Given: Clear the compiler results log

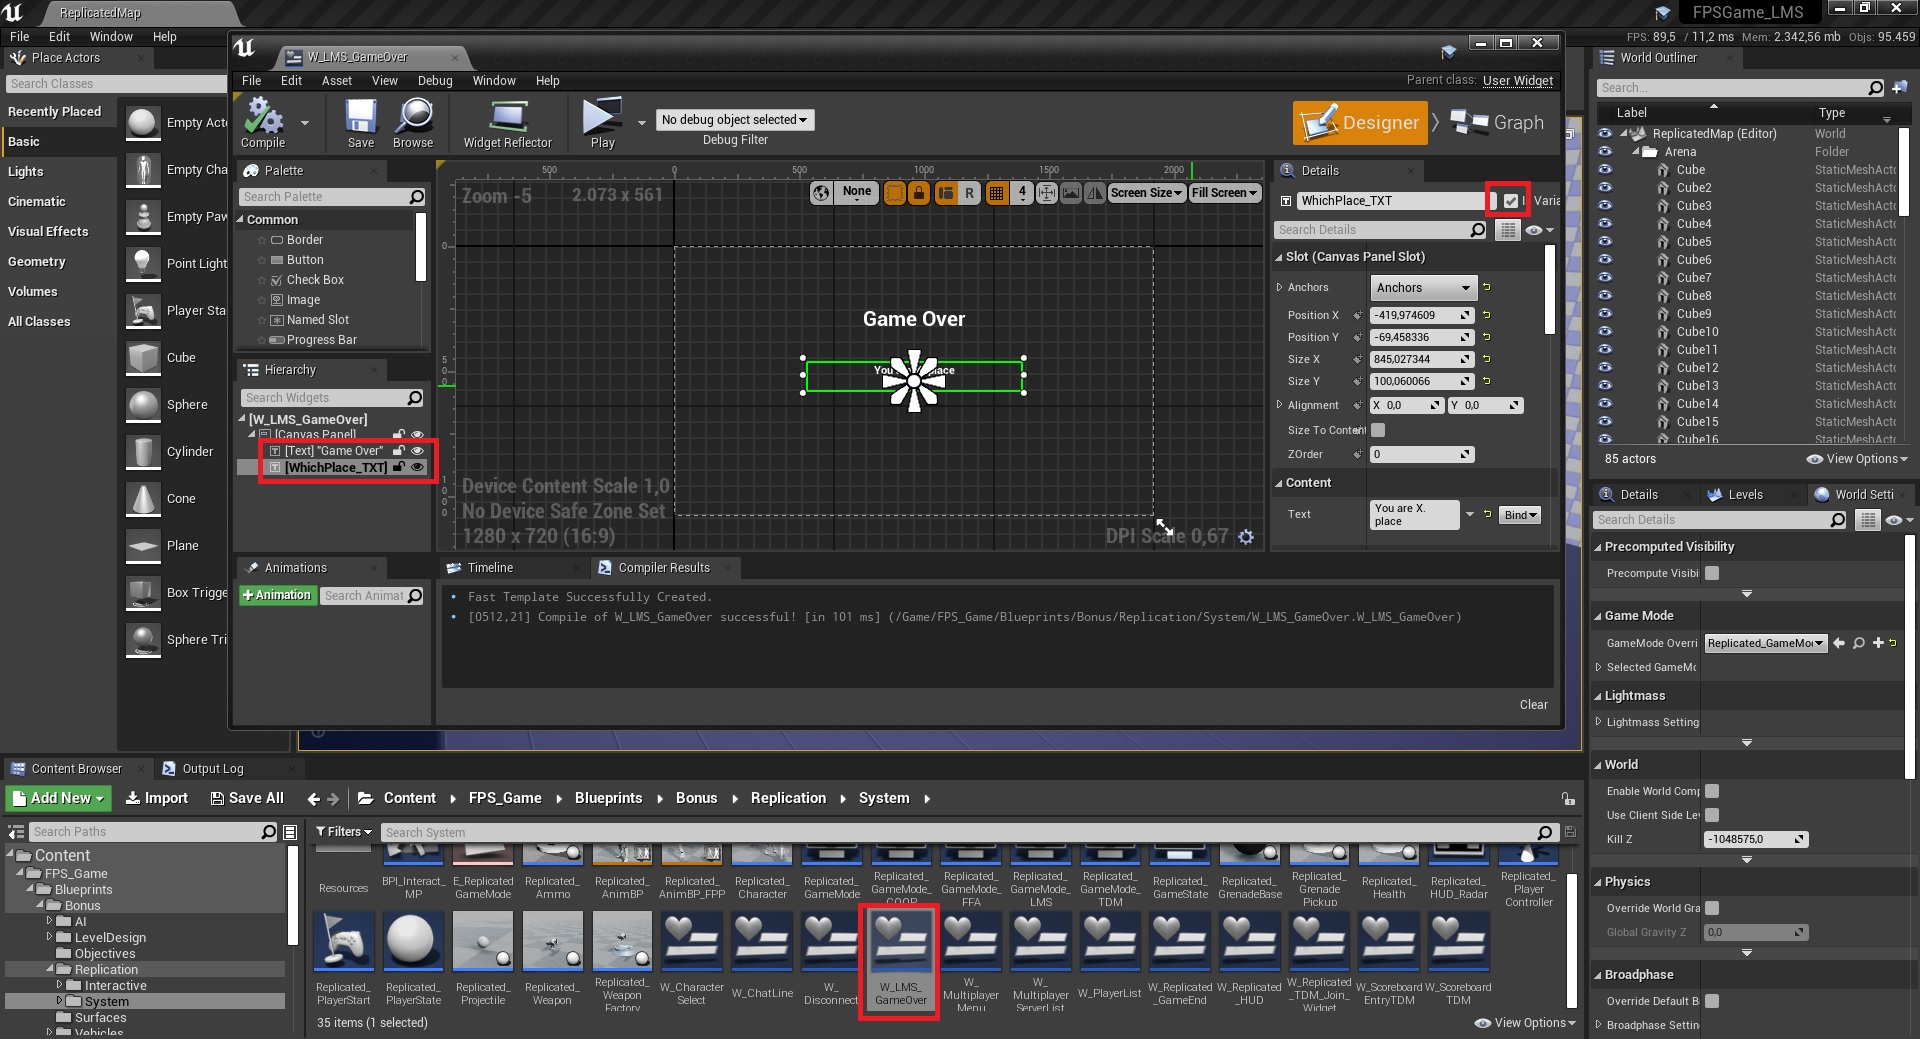Looking at the screenshot, I should click(1533, 705).
